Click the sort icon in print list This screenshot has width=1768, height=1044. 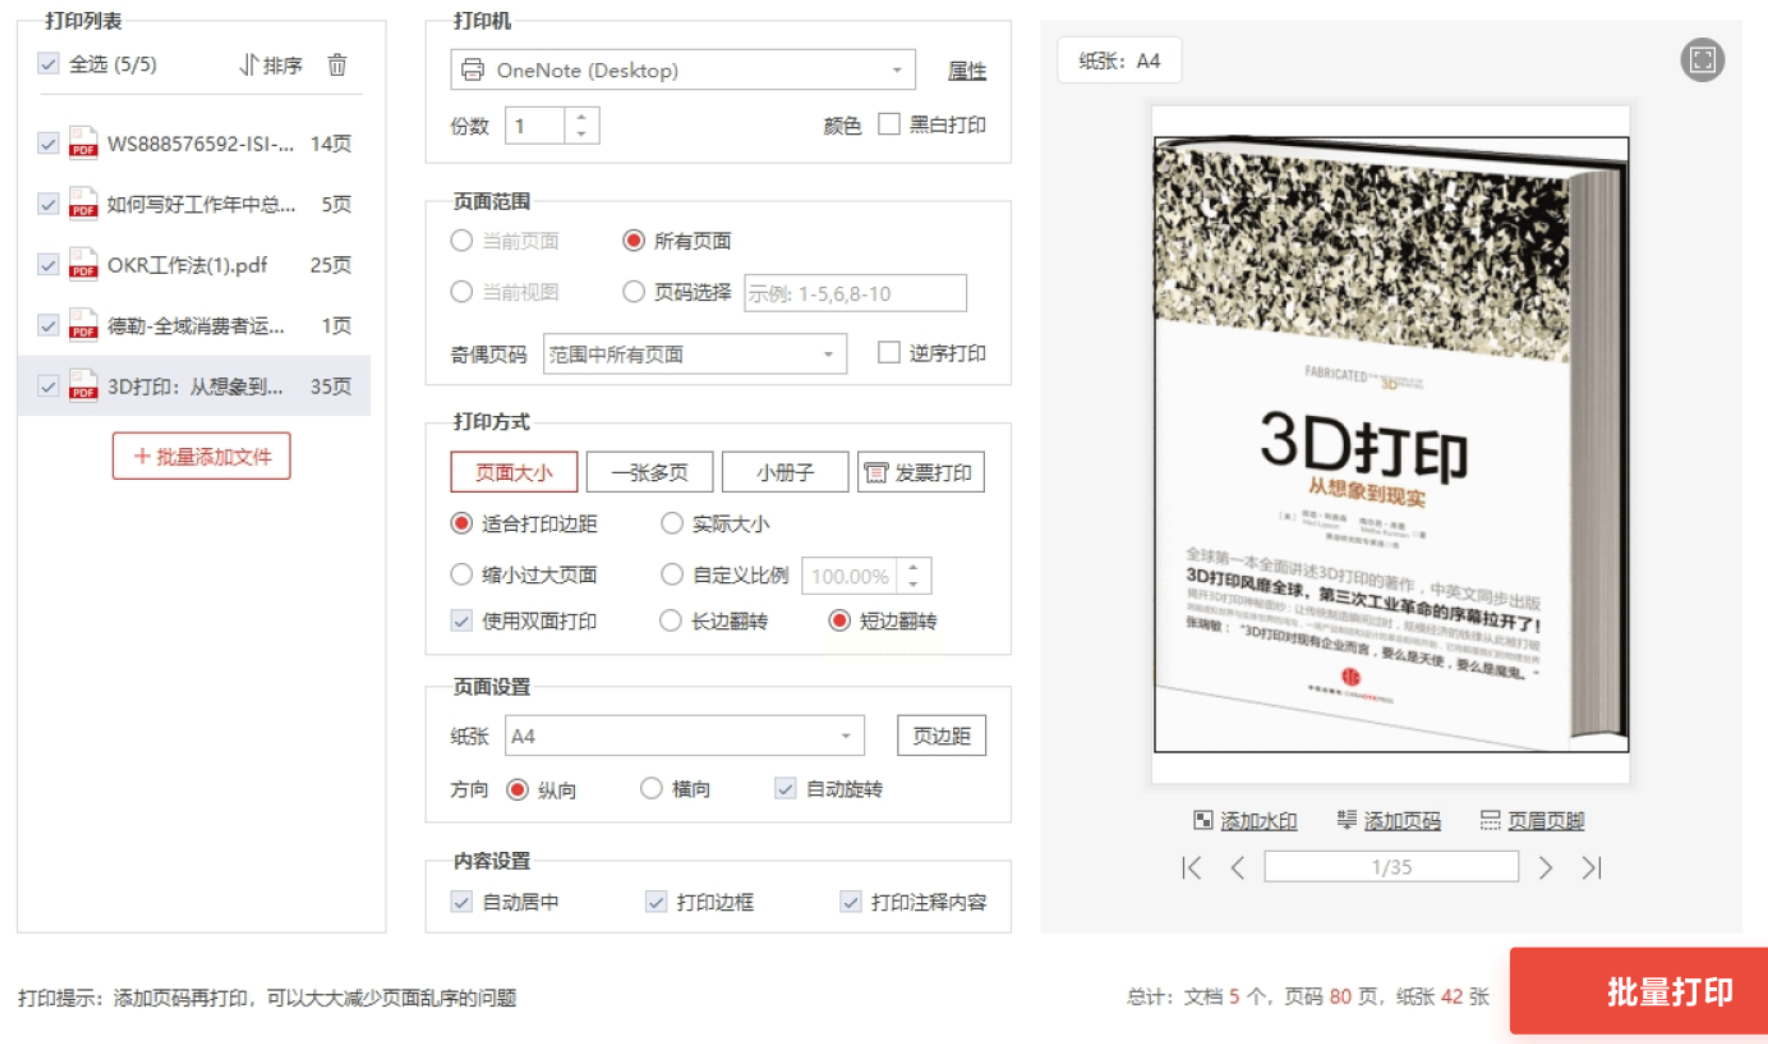248,65
